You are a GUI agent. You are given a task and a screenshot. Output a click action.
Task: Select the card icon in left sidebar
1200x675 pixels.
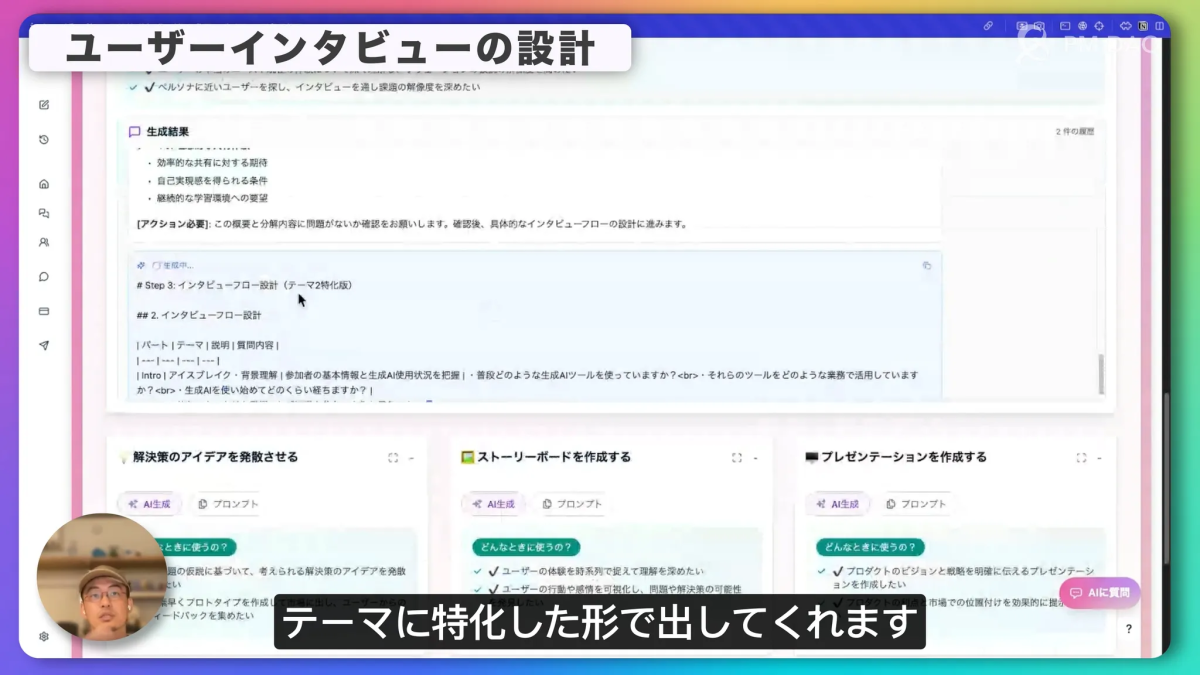click(x=44, y=311)
